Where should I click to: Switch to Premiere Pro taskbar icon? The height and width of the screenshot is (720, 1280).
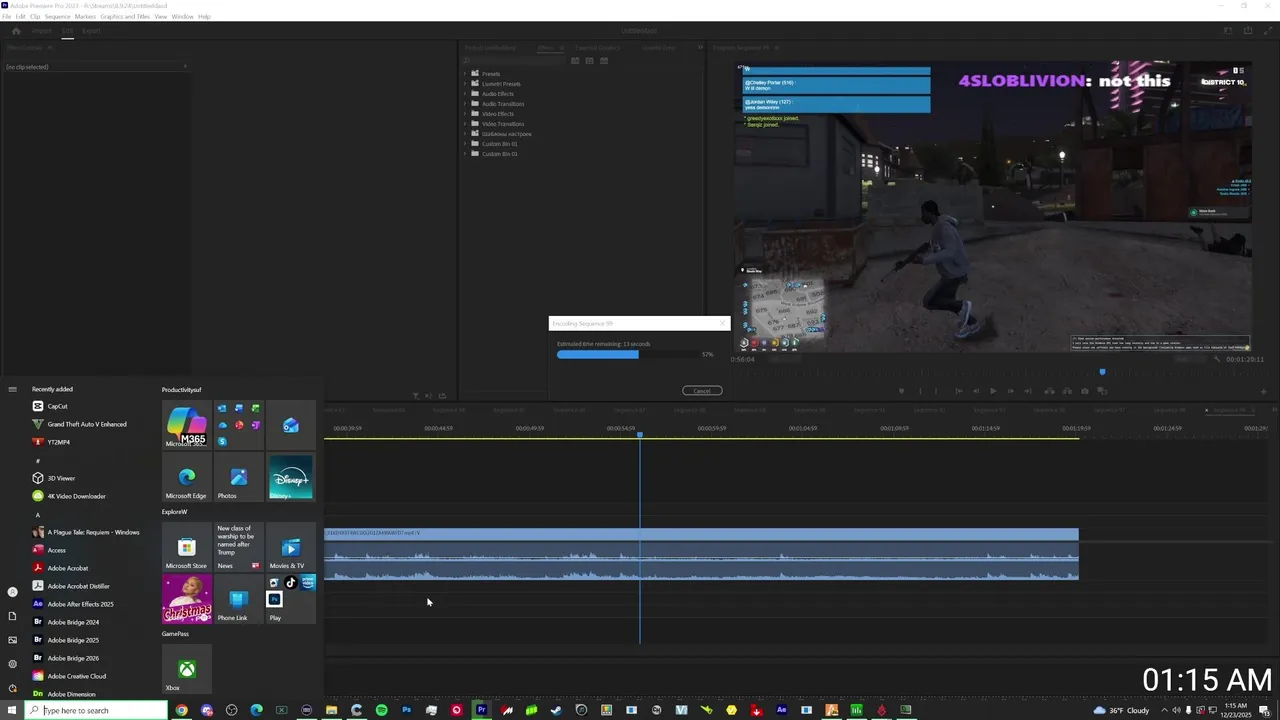pyautogui.click(x=481, y=710)
